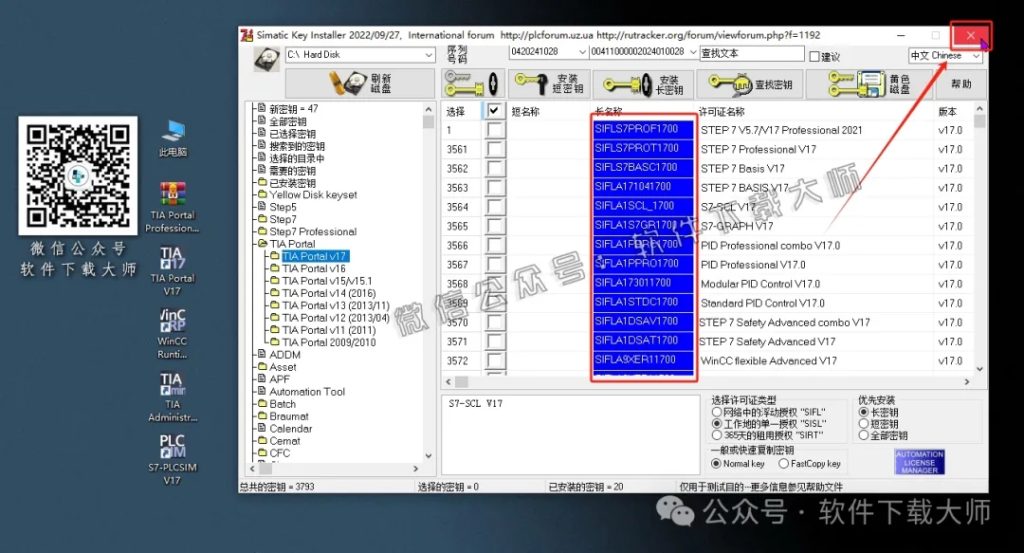Open the Automation License Manager icon

click(x=920, y=462)
